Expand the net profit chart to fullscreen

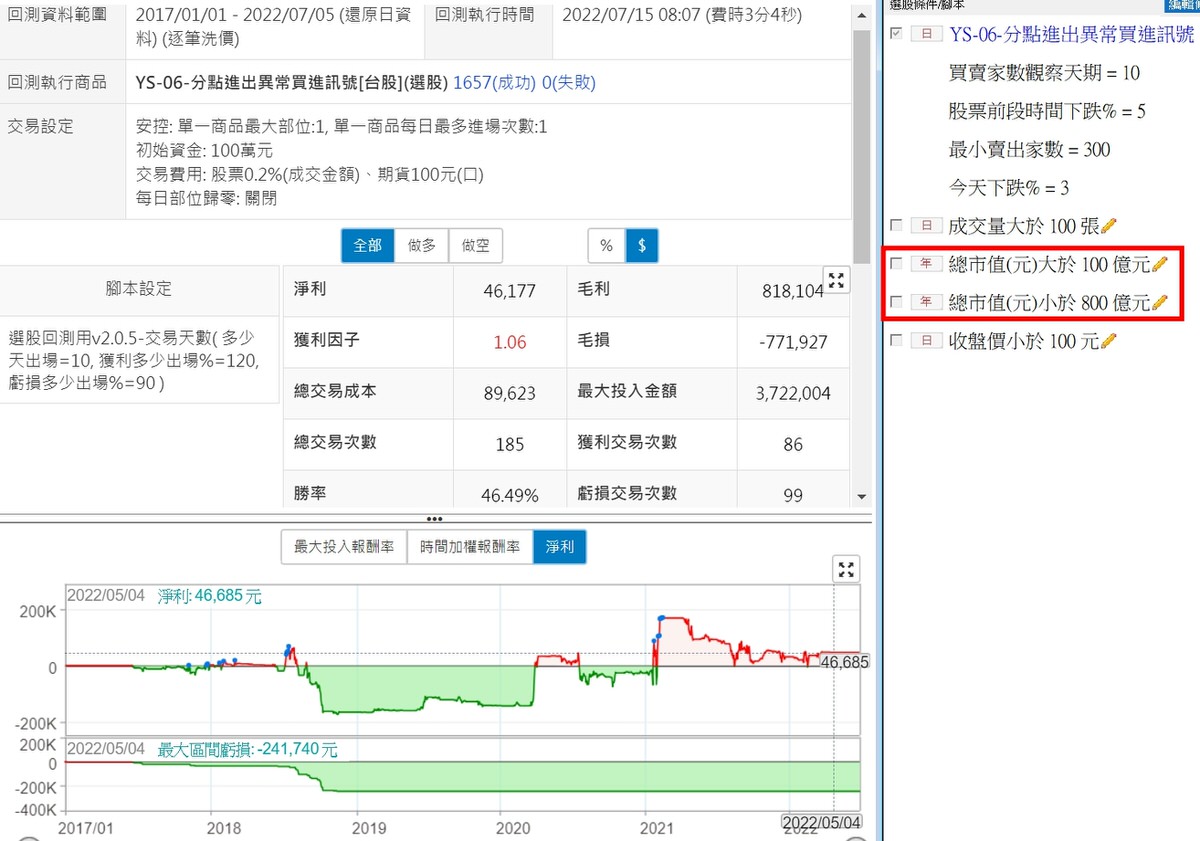tap(846, 570)
